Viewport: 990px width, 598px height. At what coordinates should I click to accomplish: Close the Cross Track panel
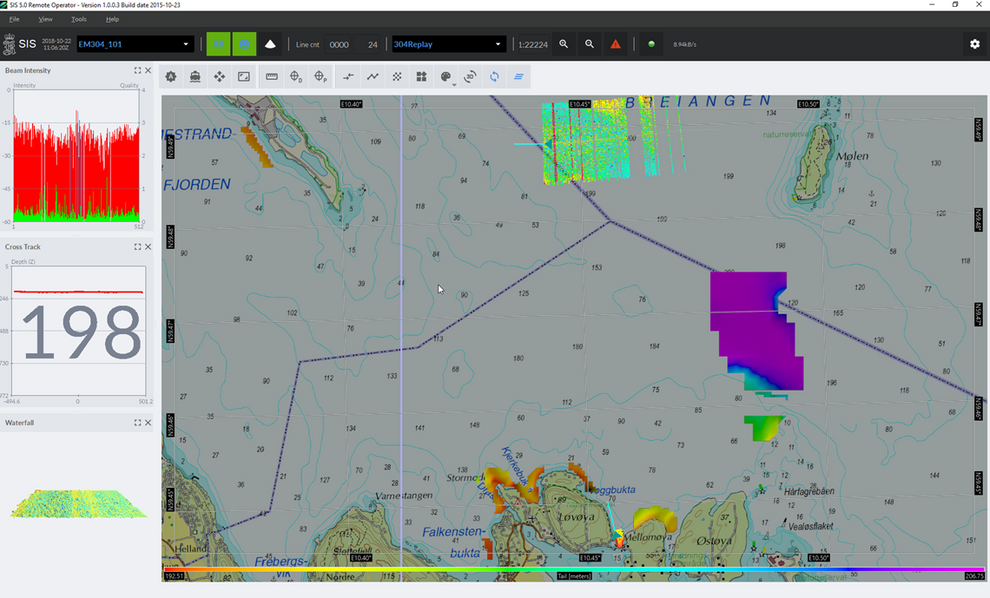pyautogui.click(x=149, y=247)
